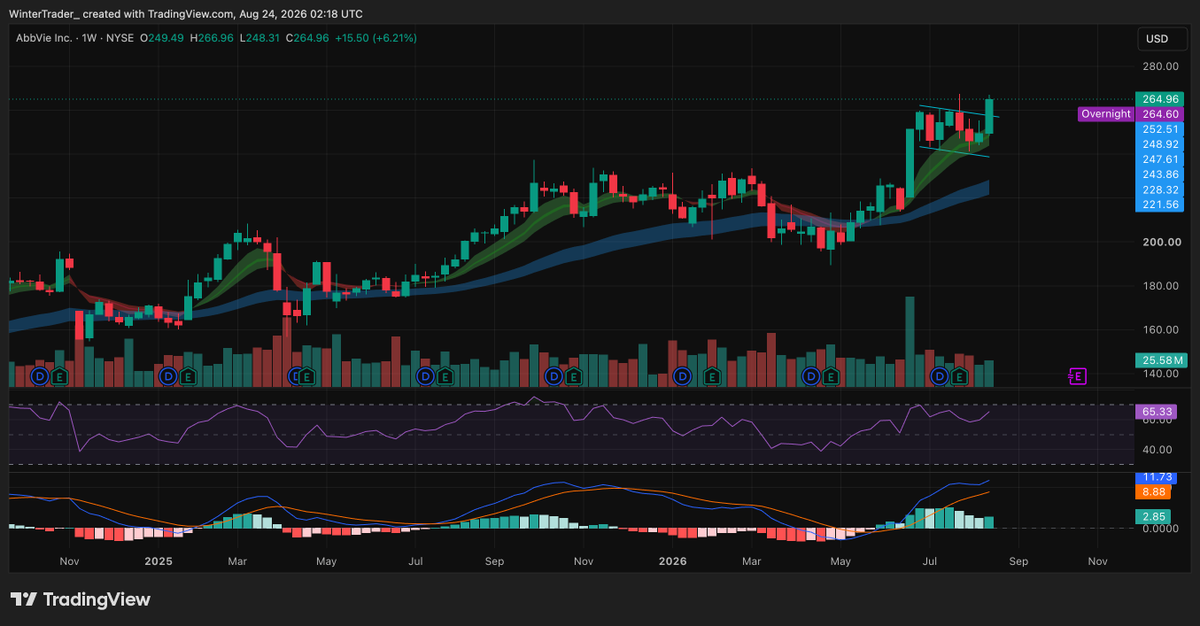This screenshot has width=1200, height=626.
Task: Open the dividend marker nearest the 2026 label
Action: 682,377
